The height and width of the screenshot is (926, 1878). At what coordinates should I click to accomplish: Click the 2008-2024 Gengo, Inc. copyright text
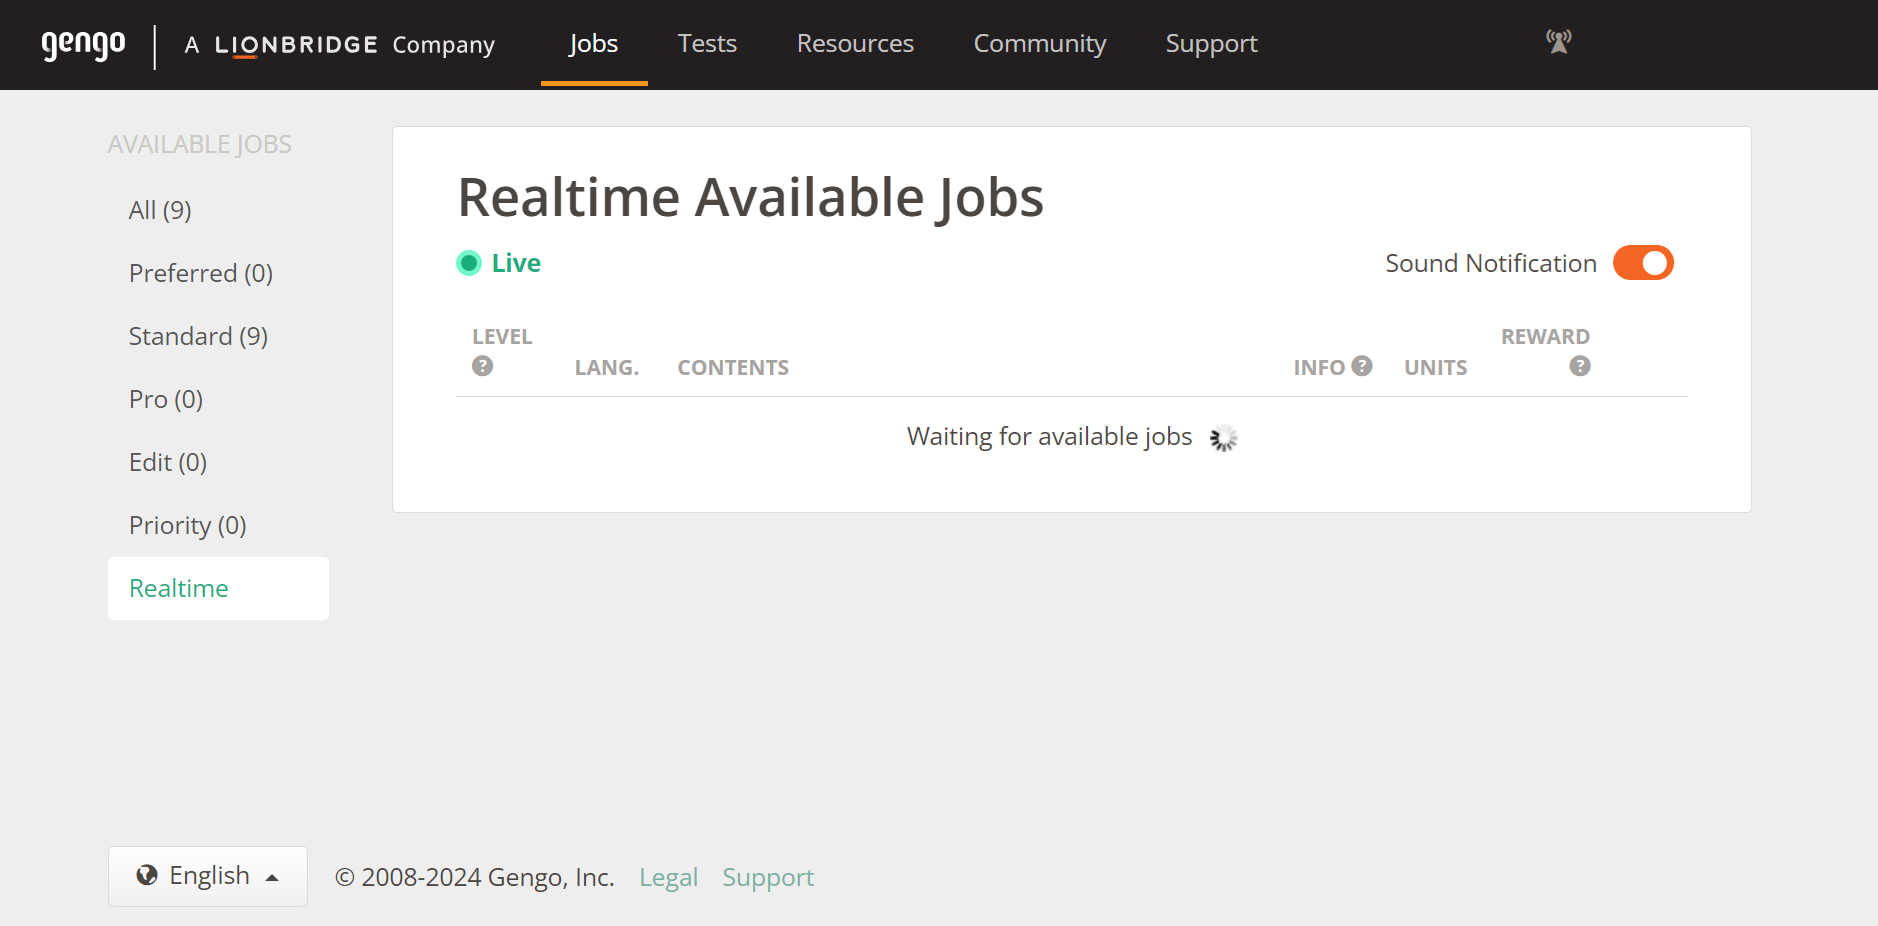[x=475, y=877]
